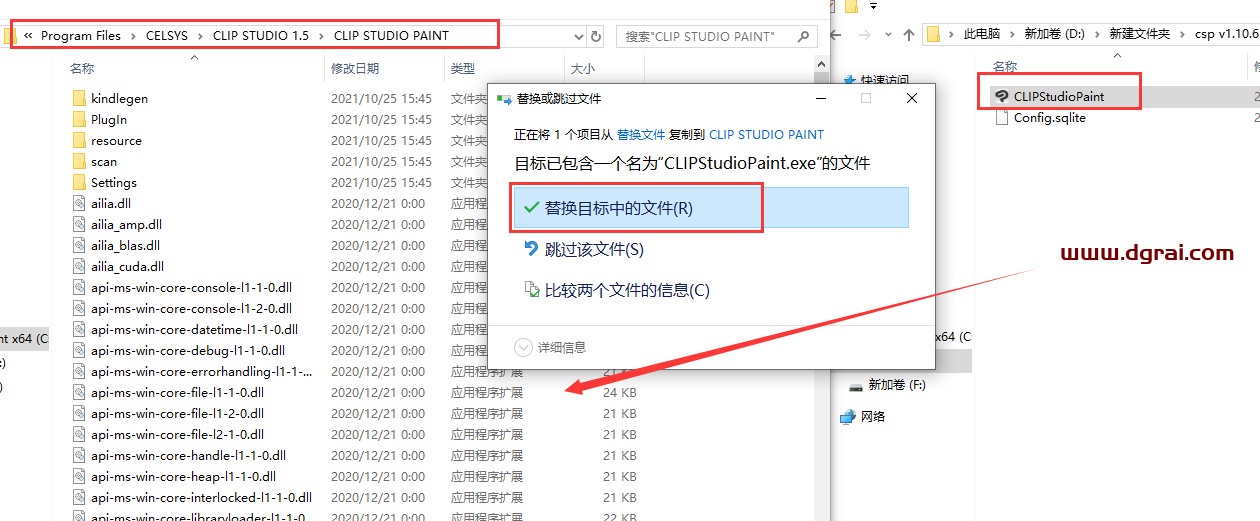Click folder icon in right window title bar
This screenshot has width=1260, height=521.
tap(851, 5)
